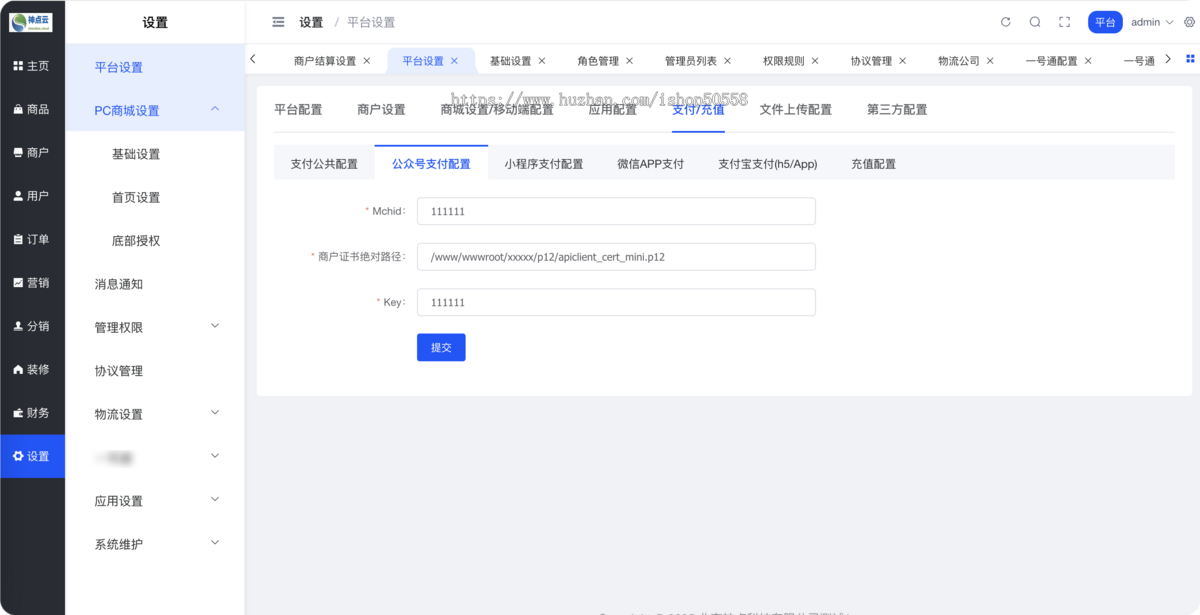Open the 支付公共配置 sub-tab
Screen dimensions: 1200x615
pyautogui.click(x=324, y=164)
